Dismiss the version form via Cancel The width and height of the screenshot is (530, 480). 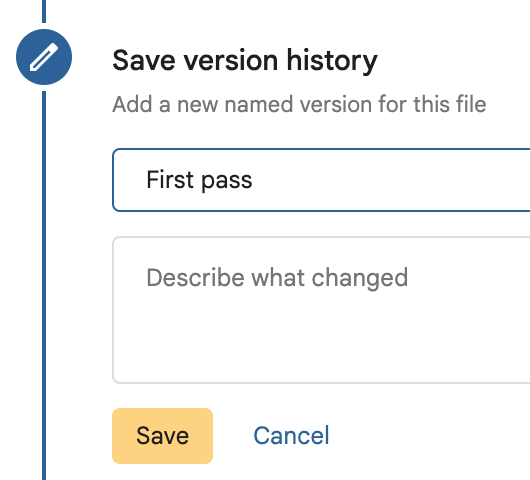coord(291,436)
